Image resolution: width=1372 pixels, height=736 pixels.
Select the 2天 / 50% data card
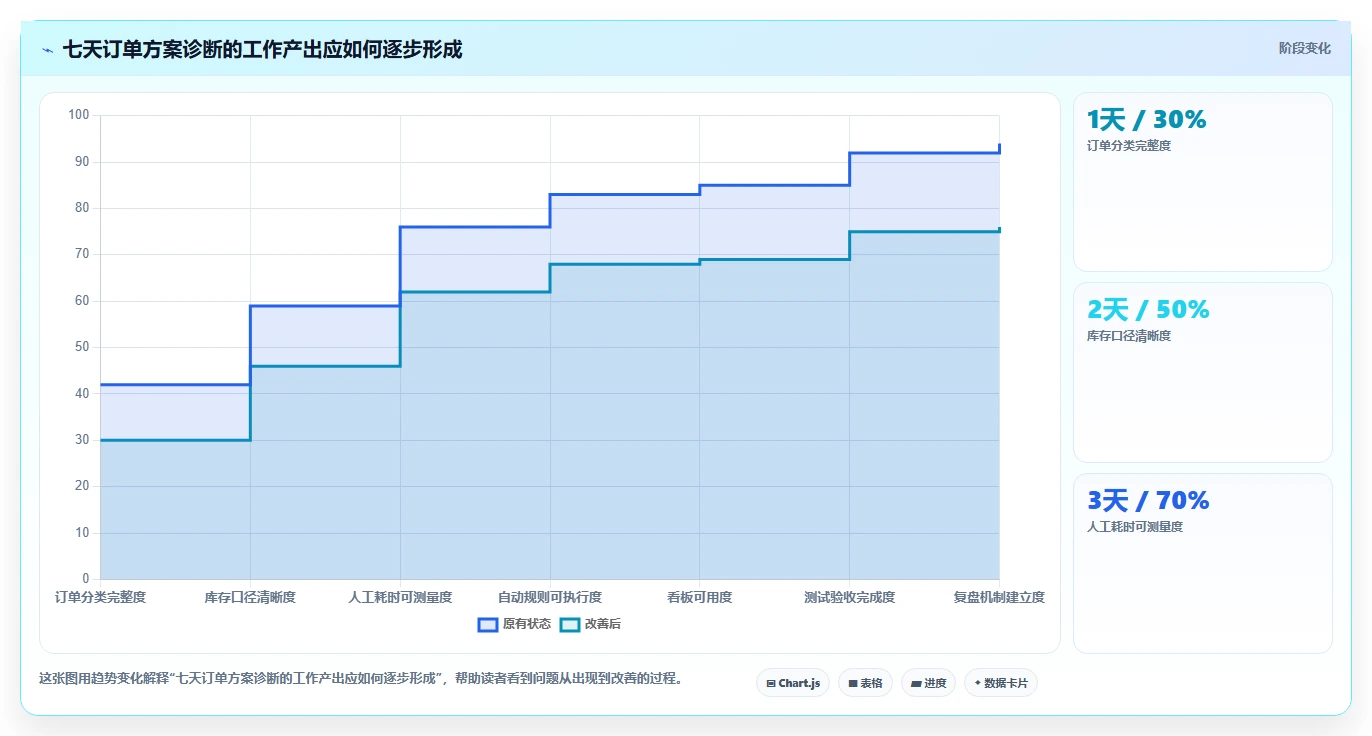1202,372
